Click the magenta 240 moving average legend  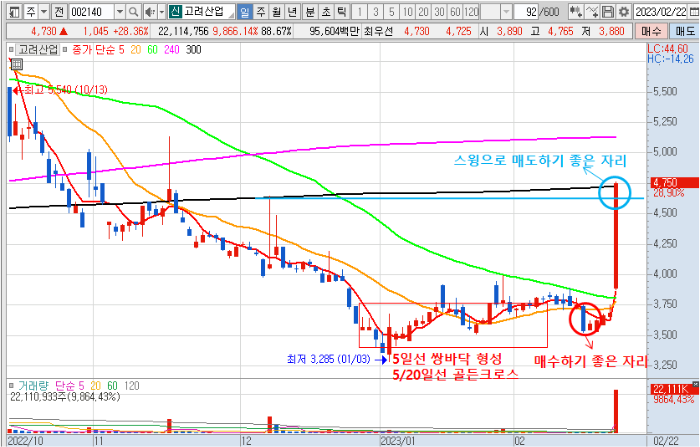click(x=171, y=50)
